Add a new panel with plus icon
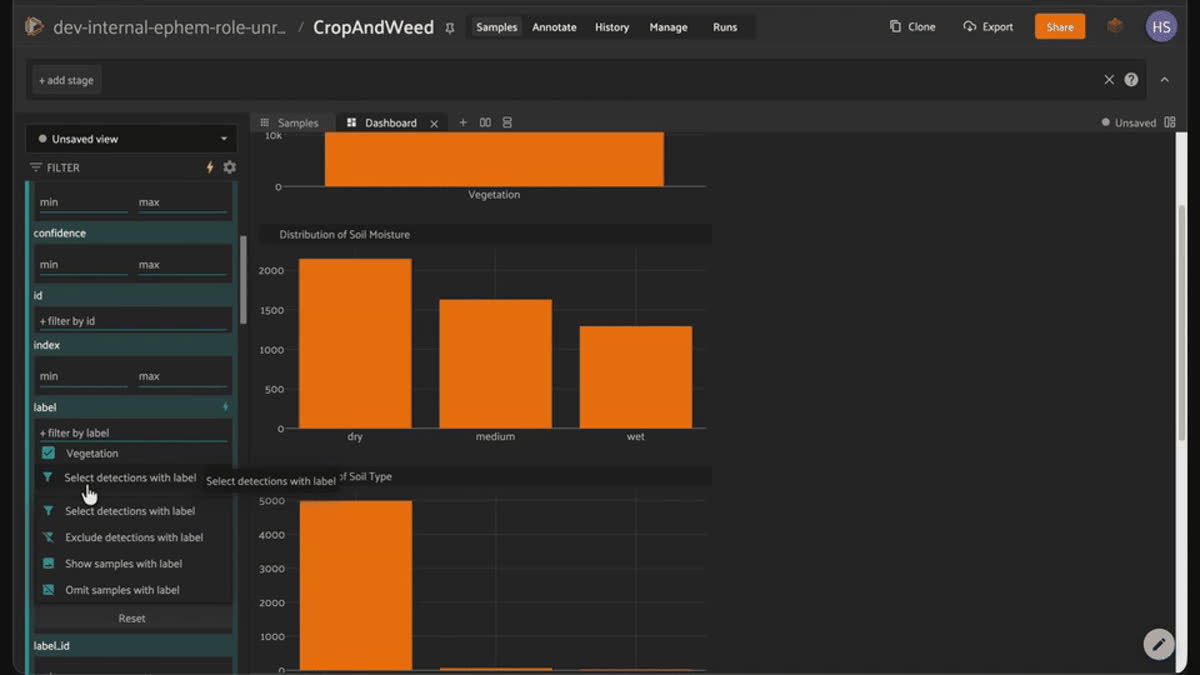 (x=463, y=123)
